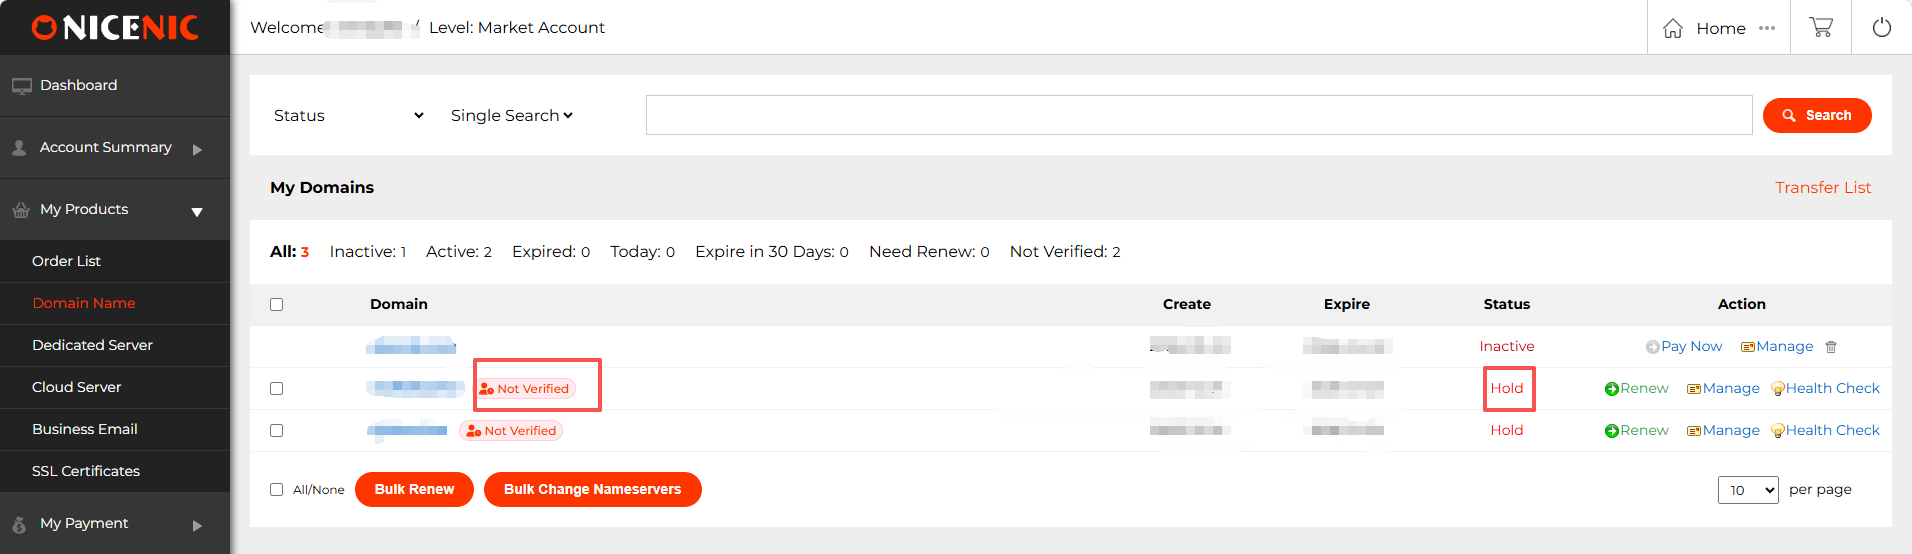This screenshot has width=1912, height=554.
Task: Click the Bulk Renew button
Action: coord(414,490)
